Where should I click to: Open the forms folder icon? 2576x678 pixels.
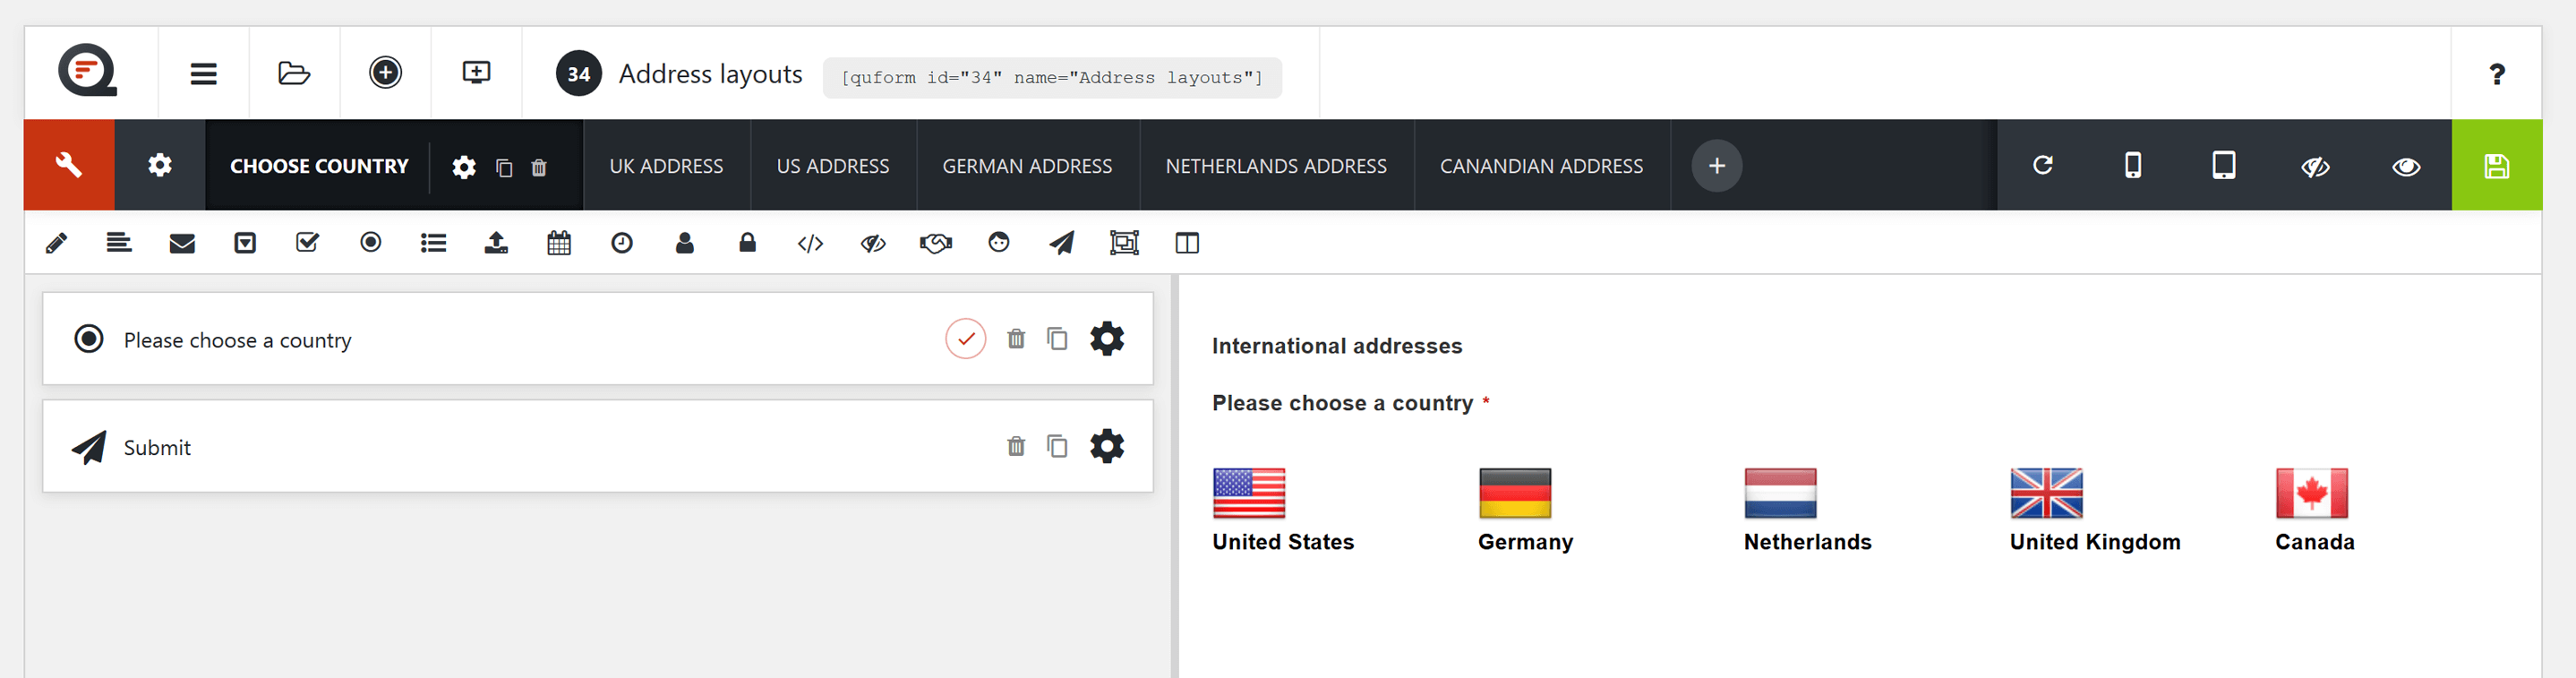(x=294, y=73)
